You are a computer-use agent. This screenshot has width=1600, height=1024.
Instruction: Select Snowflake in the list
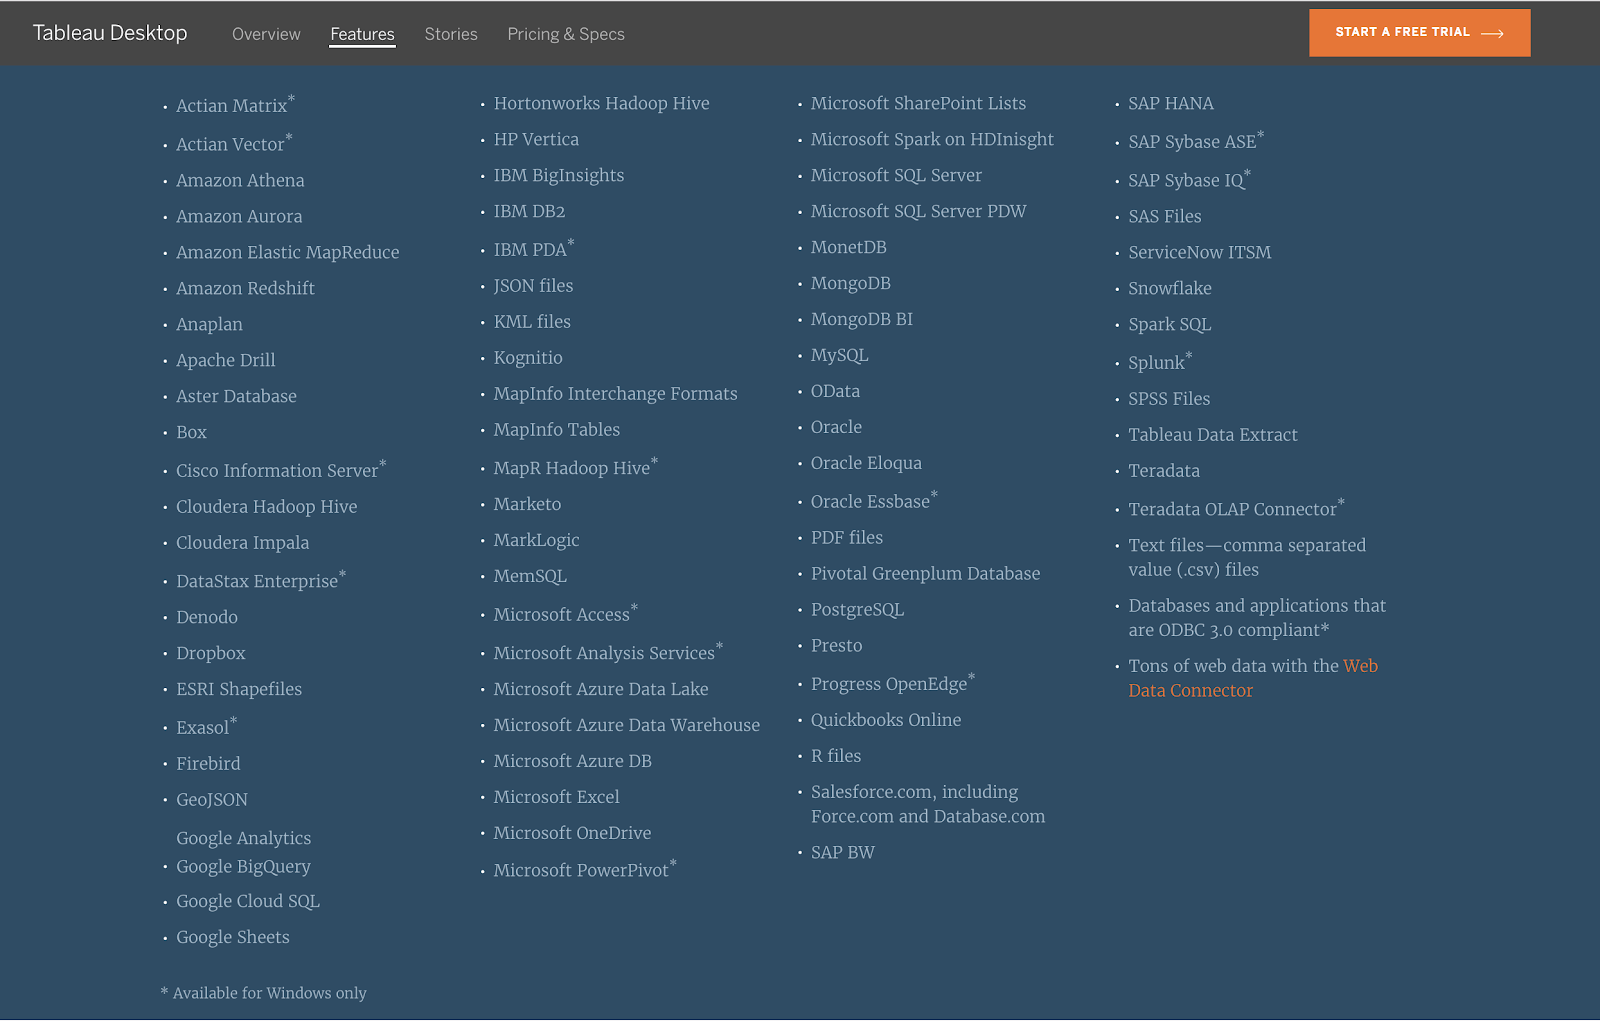[x=1169, y=288]
